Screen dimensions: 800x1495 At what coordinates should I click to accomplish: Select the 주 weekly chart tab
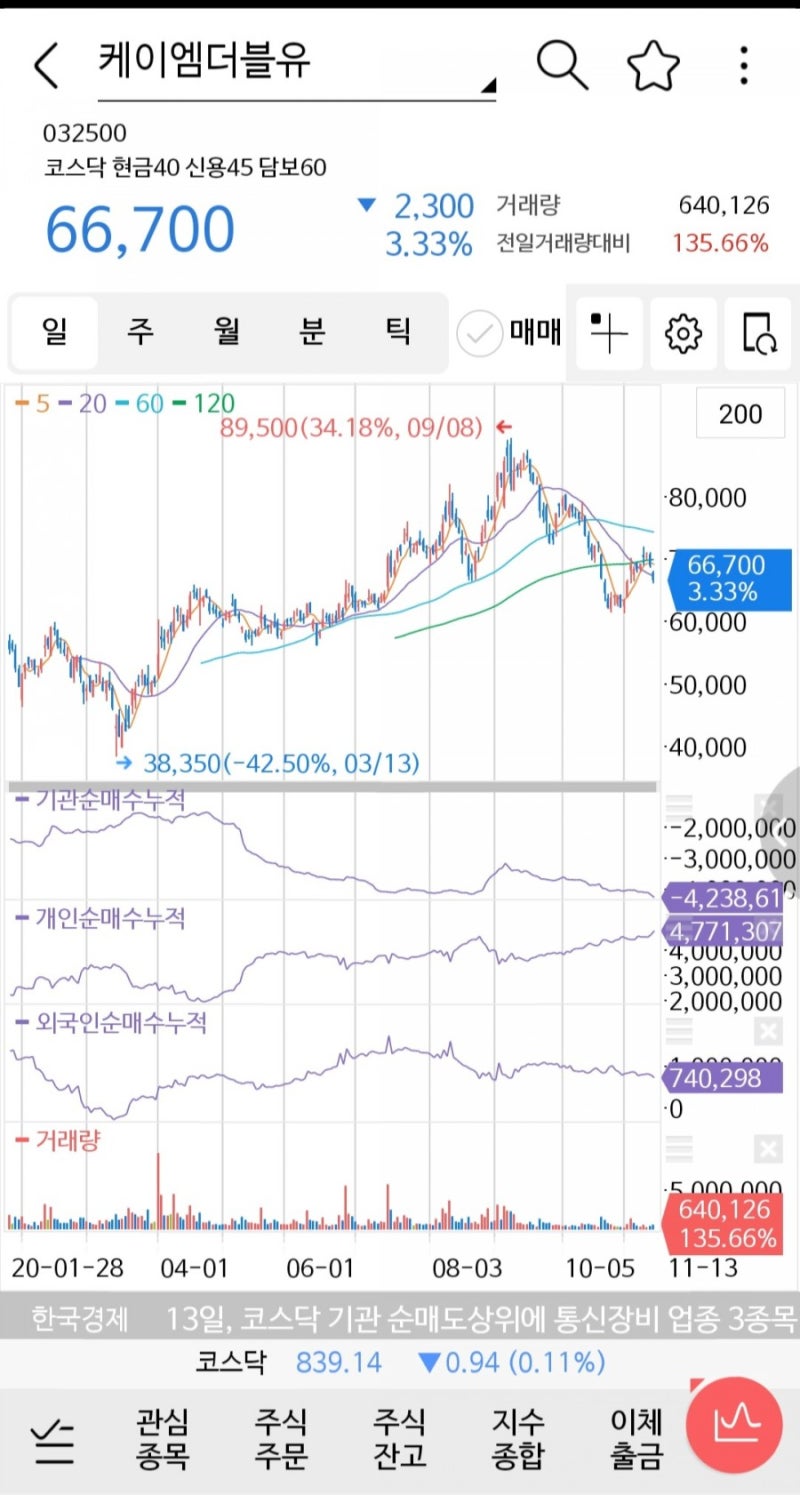point(141,332)
